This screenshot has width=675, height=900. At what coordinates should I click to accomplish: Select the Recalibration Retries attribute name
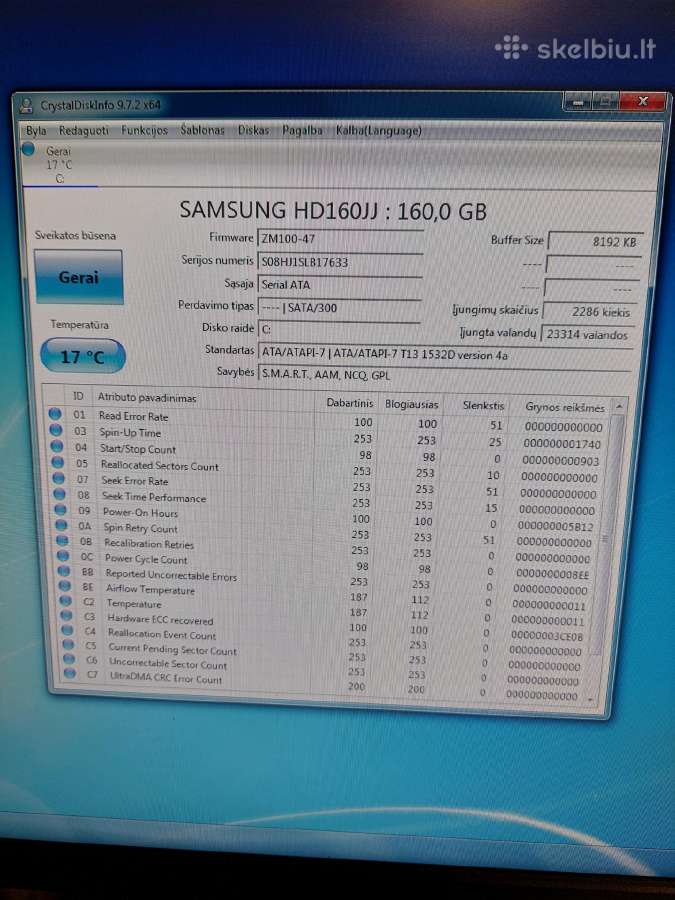149,544
